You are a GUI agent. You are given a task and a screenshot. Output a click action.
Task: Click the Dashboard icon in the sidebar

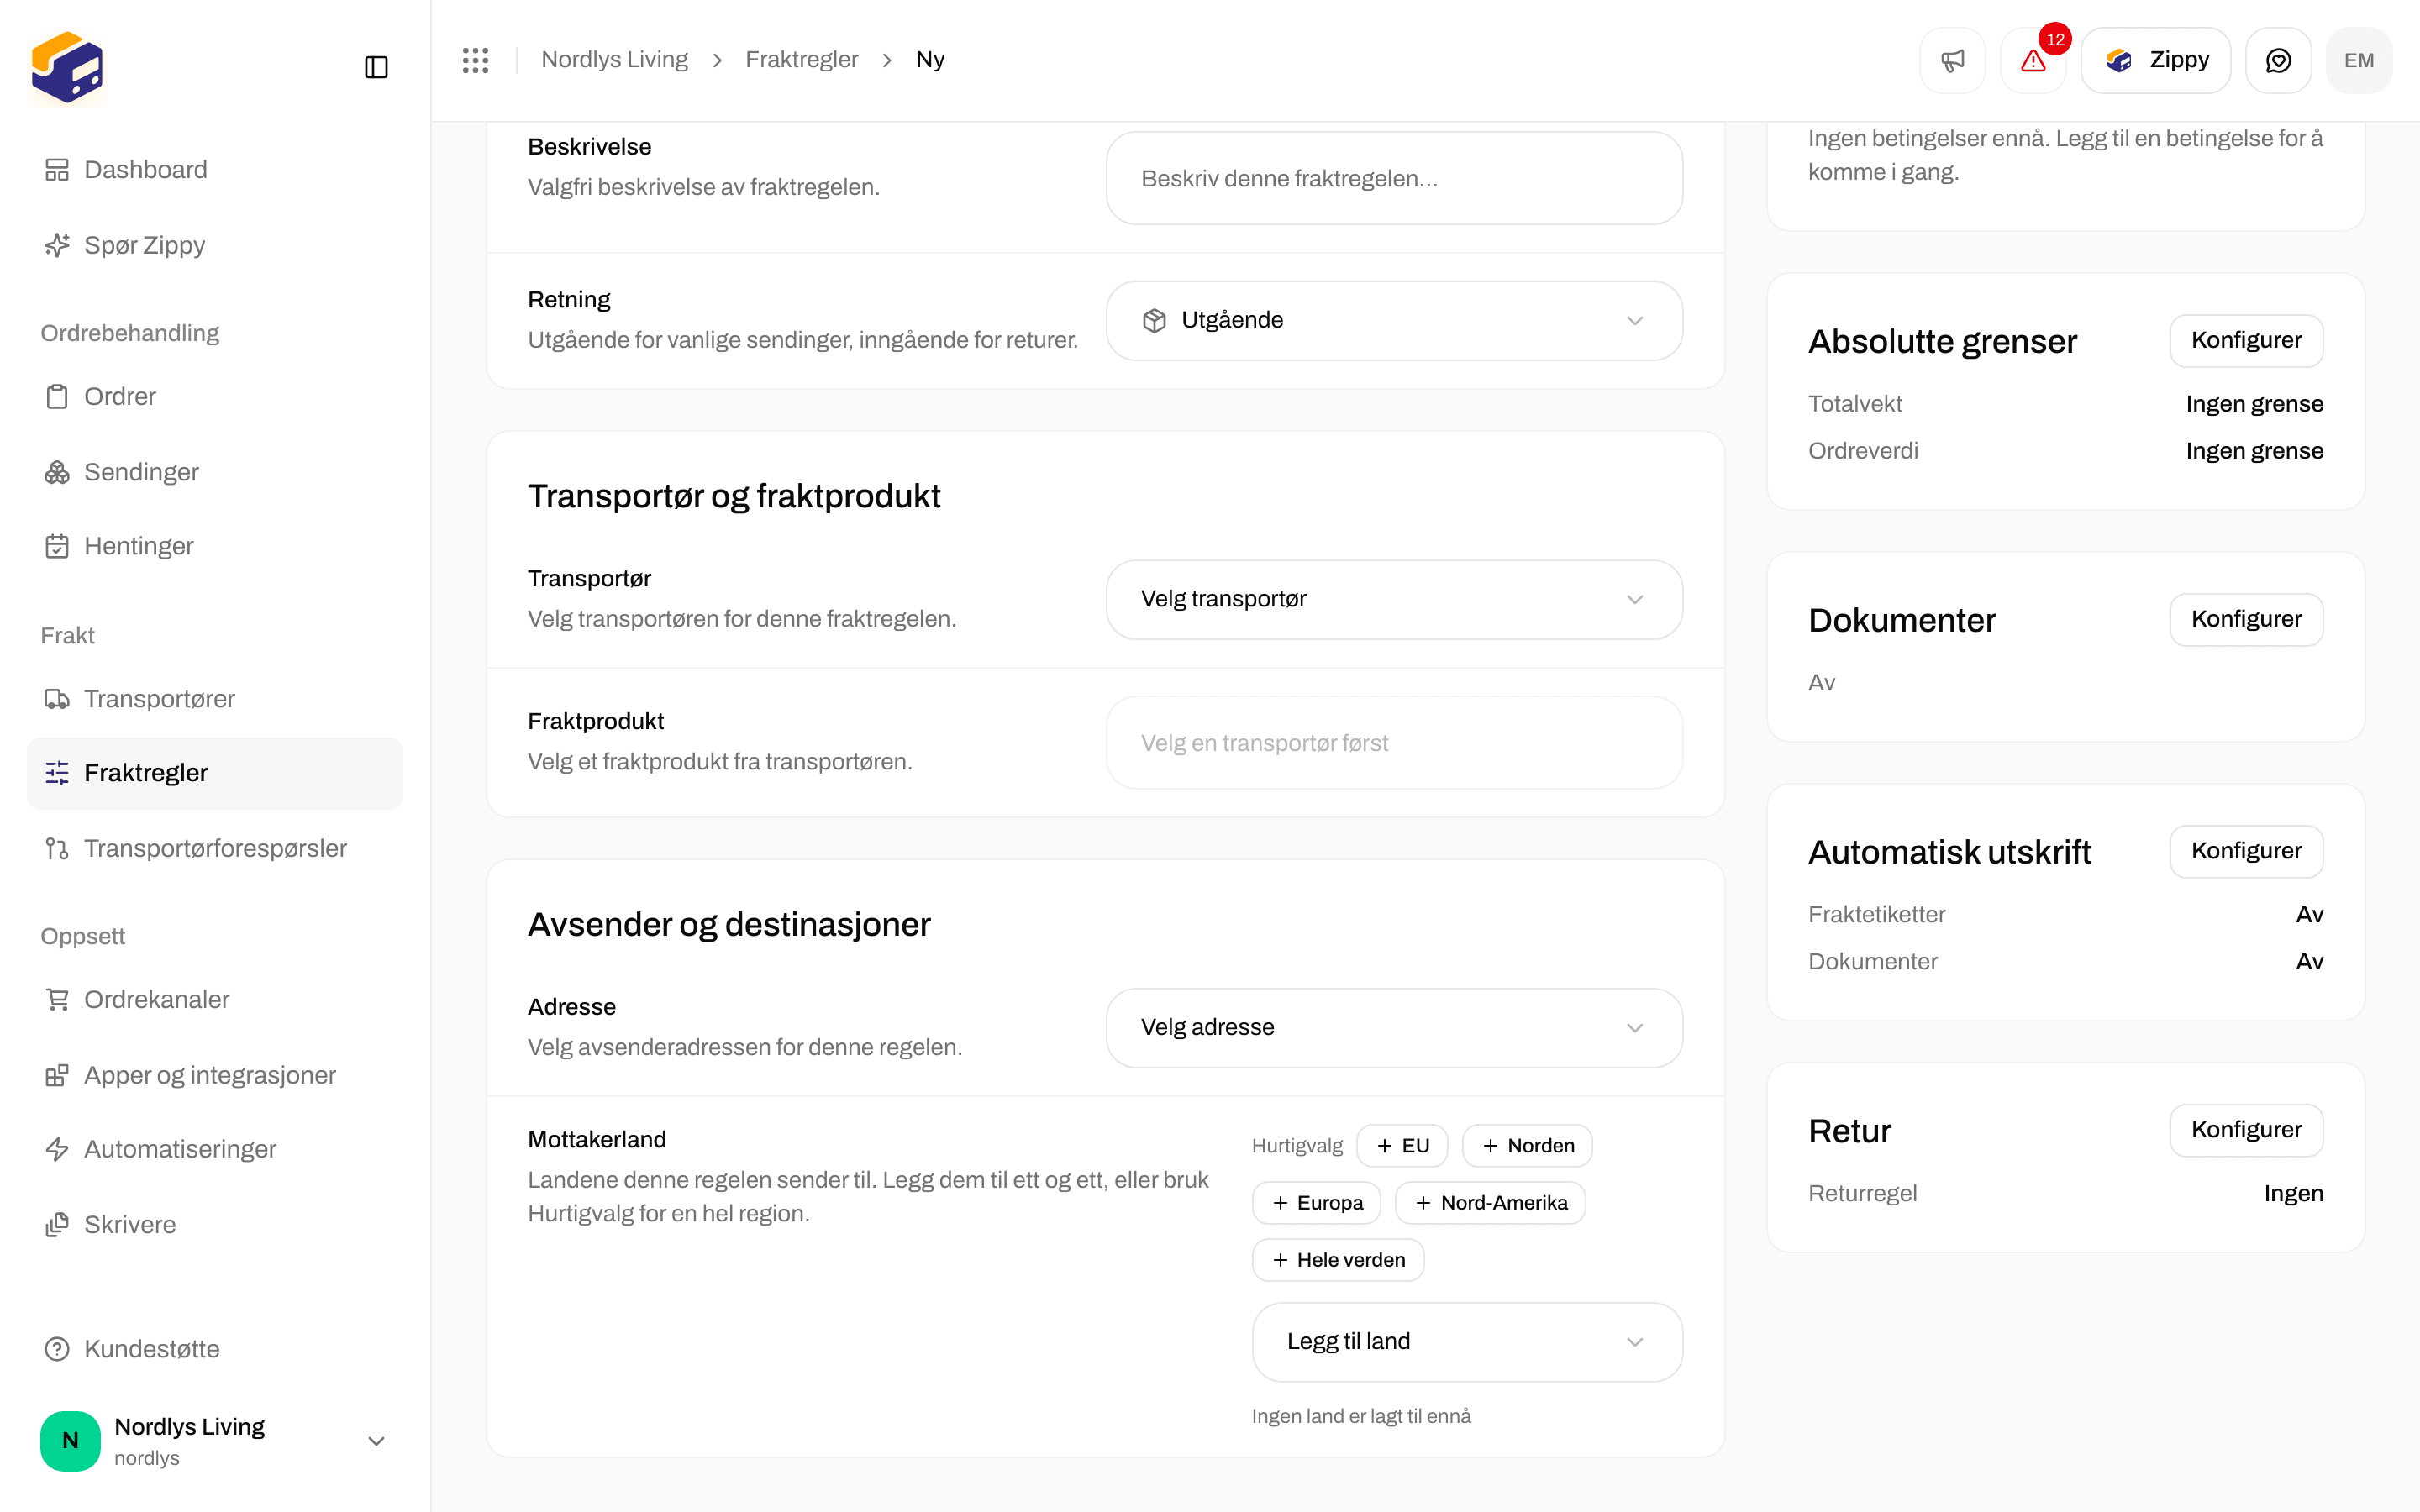coord(57,170)
